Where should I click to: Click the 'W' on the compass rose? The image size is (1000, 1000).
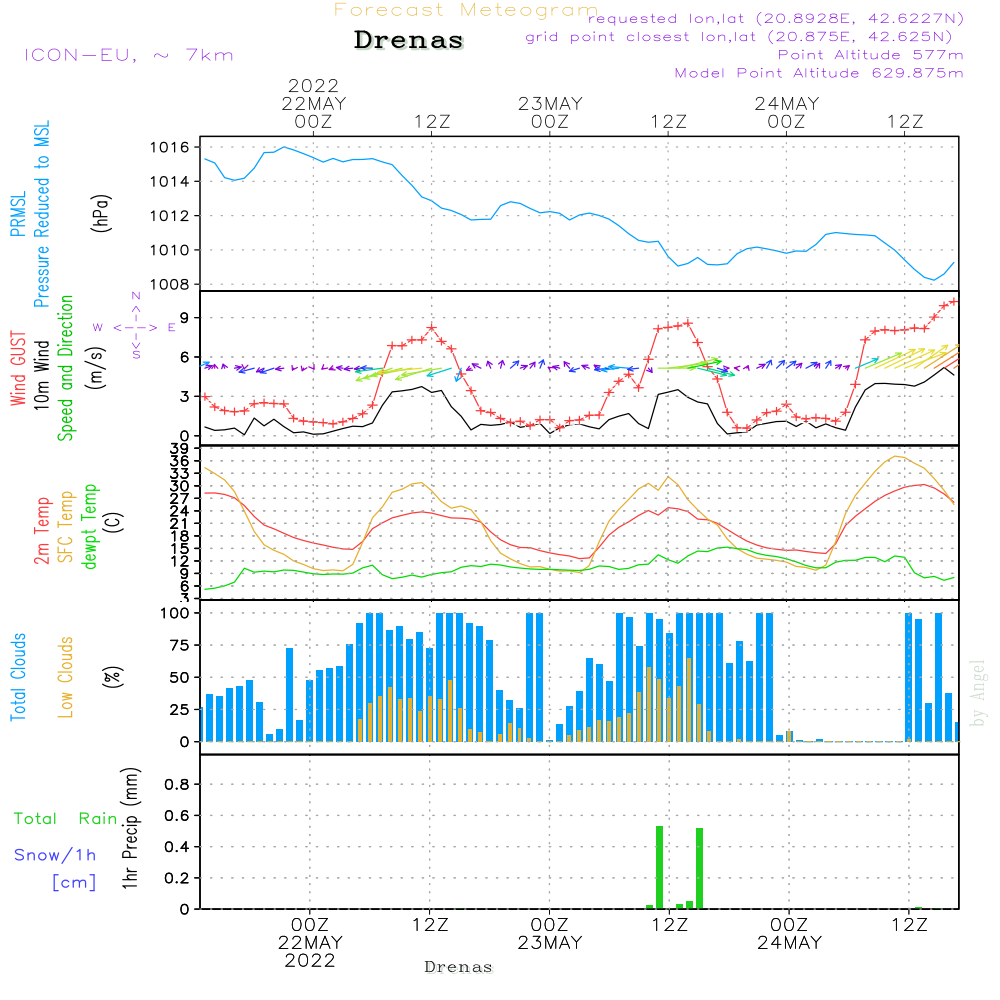pyautogui.click(x=98, y=328)
